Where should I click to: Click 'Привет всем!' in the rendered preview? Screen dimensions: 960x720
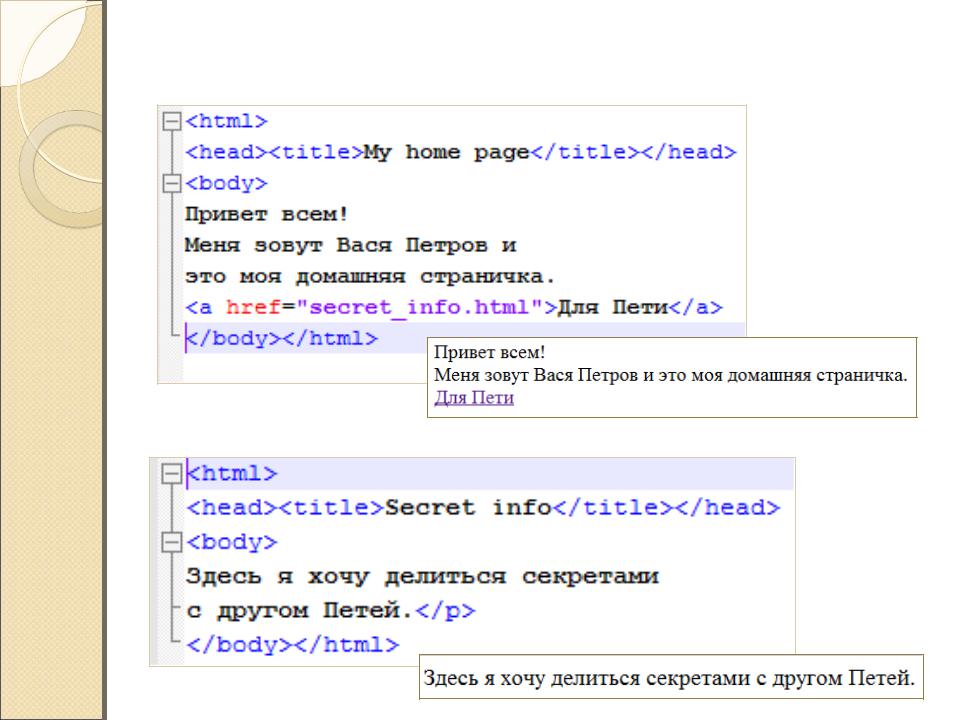[x=489, y=353]
